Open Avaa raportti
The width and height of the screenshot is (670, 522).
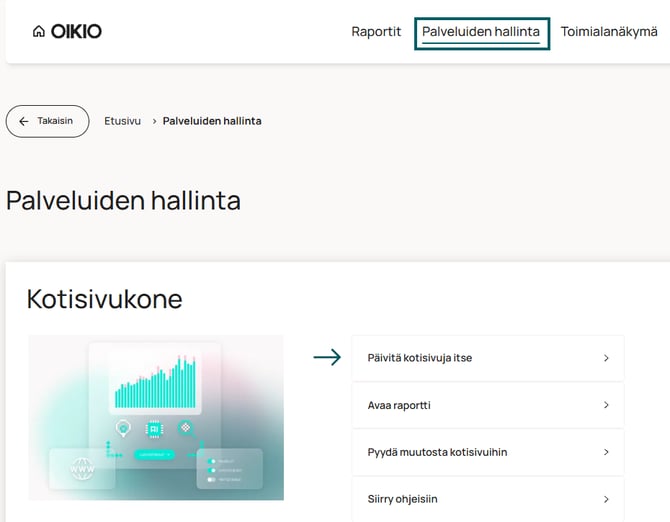pos(488,405)
